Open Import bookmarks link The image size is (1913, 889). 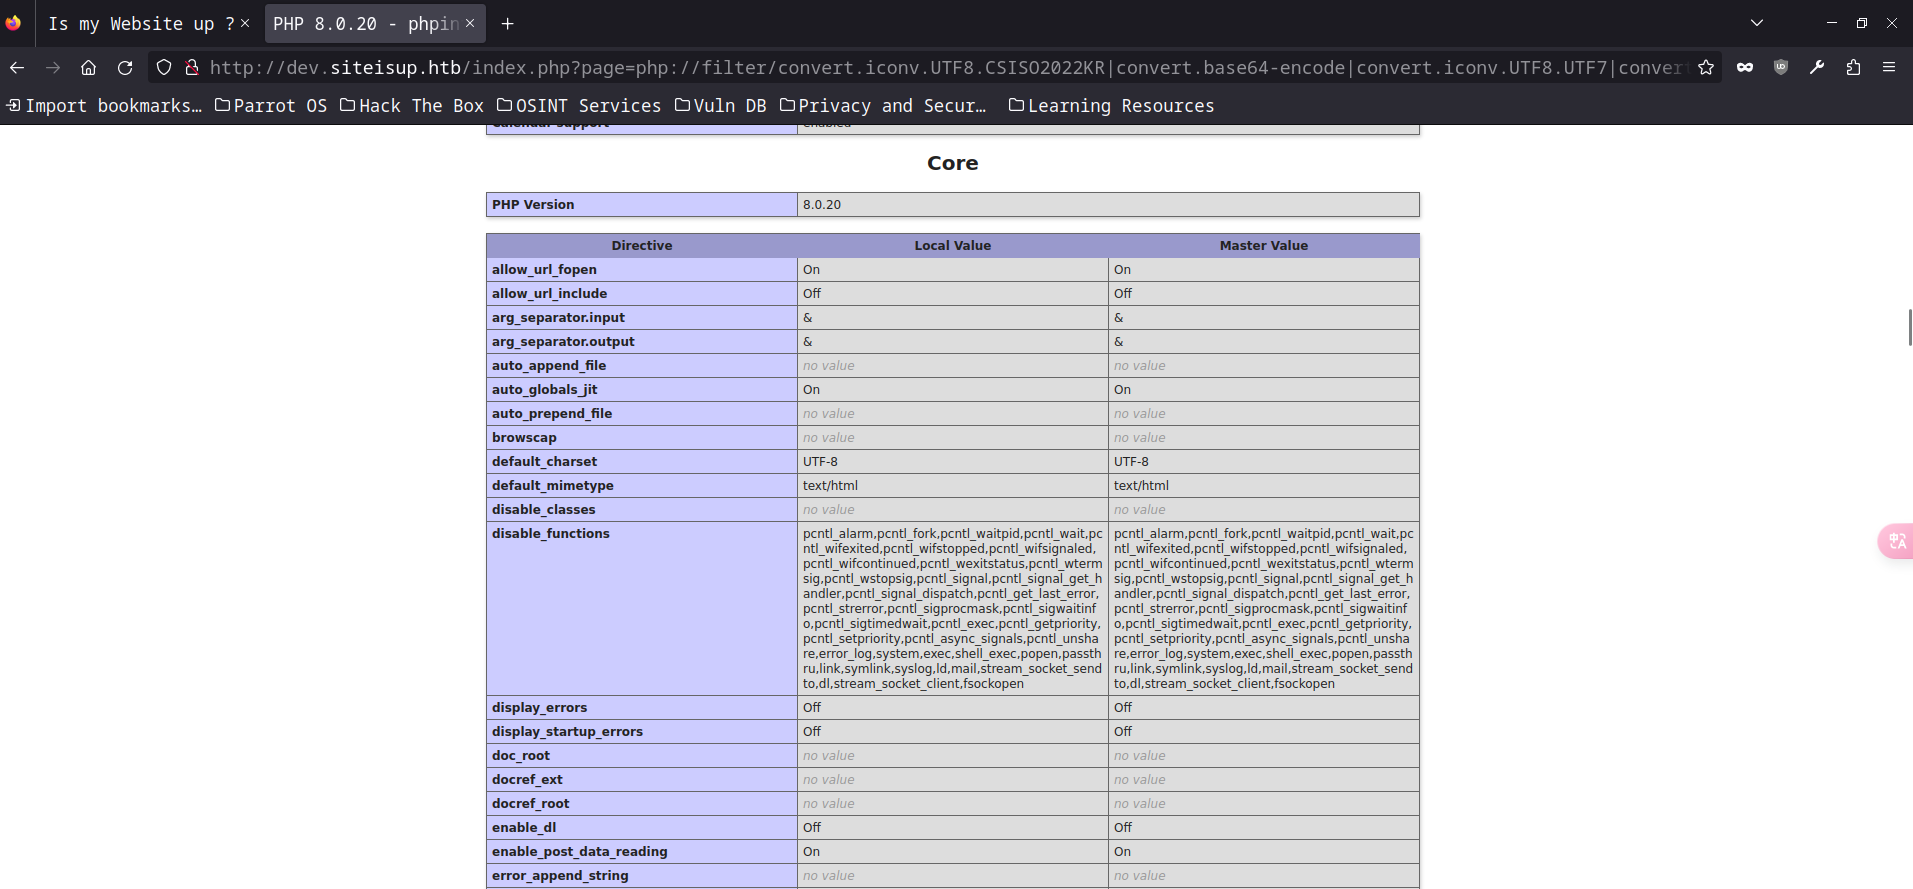pyautogui.click(x=104, y=105)
